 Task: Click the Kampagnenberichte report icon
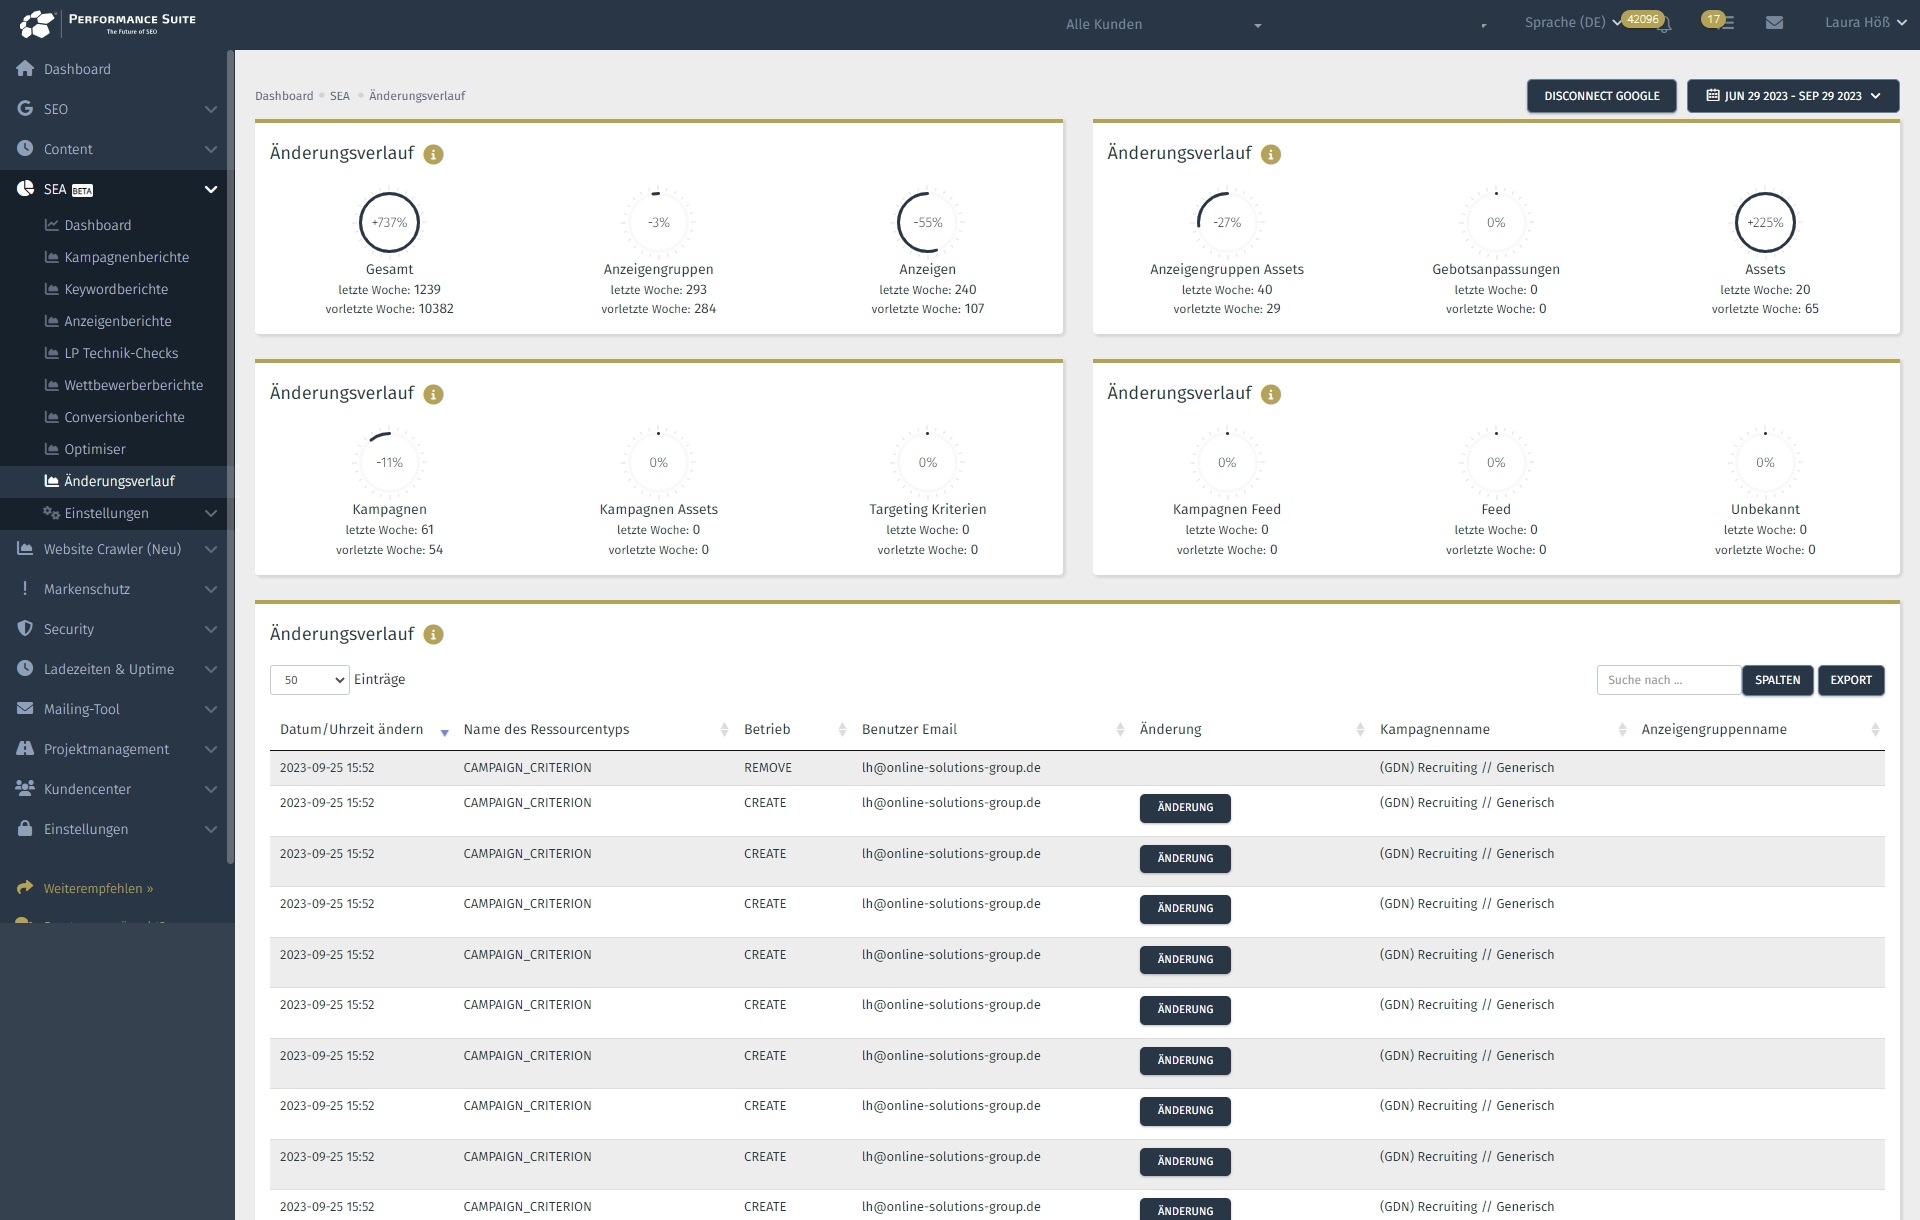pyautogui.click(x=50, y=256)
